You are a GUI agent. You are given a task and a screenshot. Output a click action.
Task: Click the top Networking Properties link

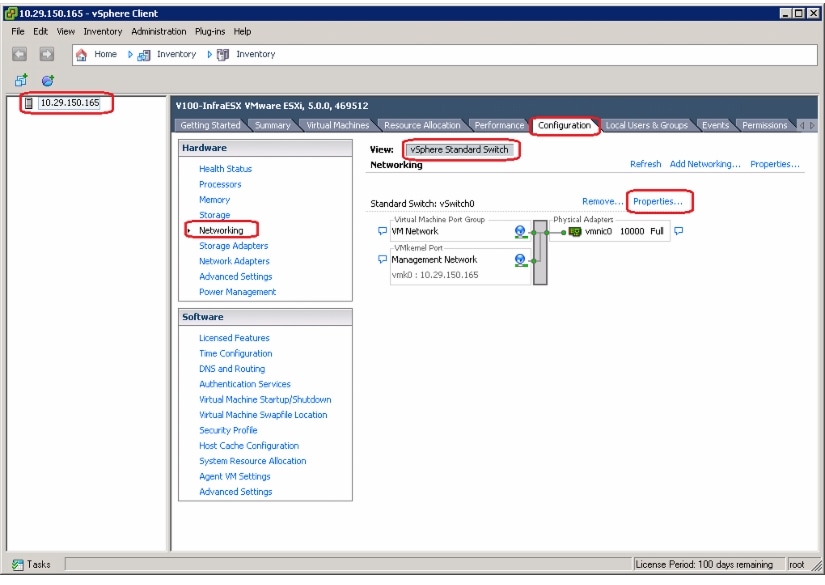pos(774,164)
